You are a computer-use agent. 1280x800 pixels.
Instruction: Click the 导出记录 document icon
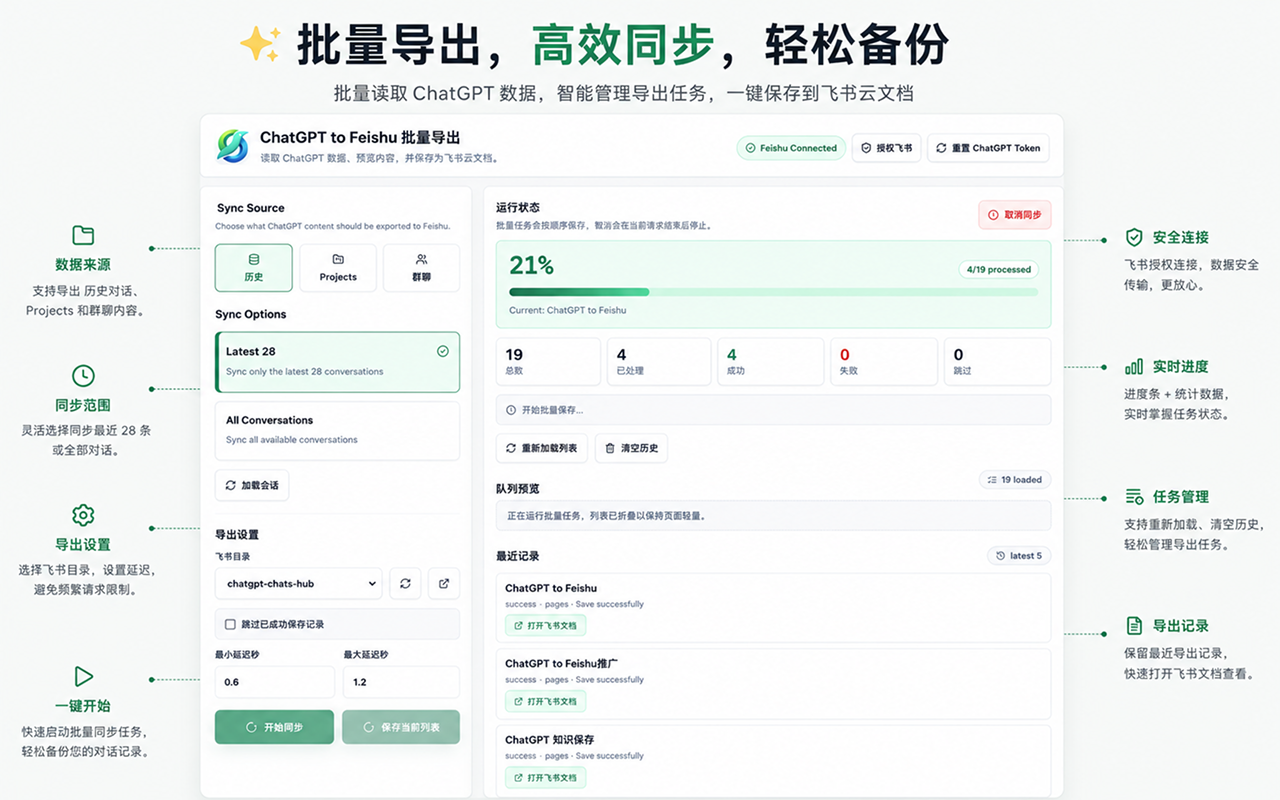1134,626
